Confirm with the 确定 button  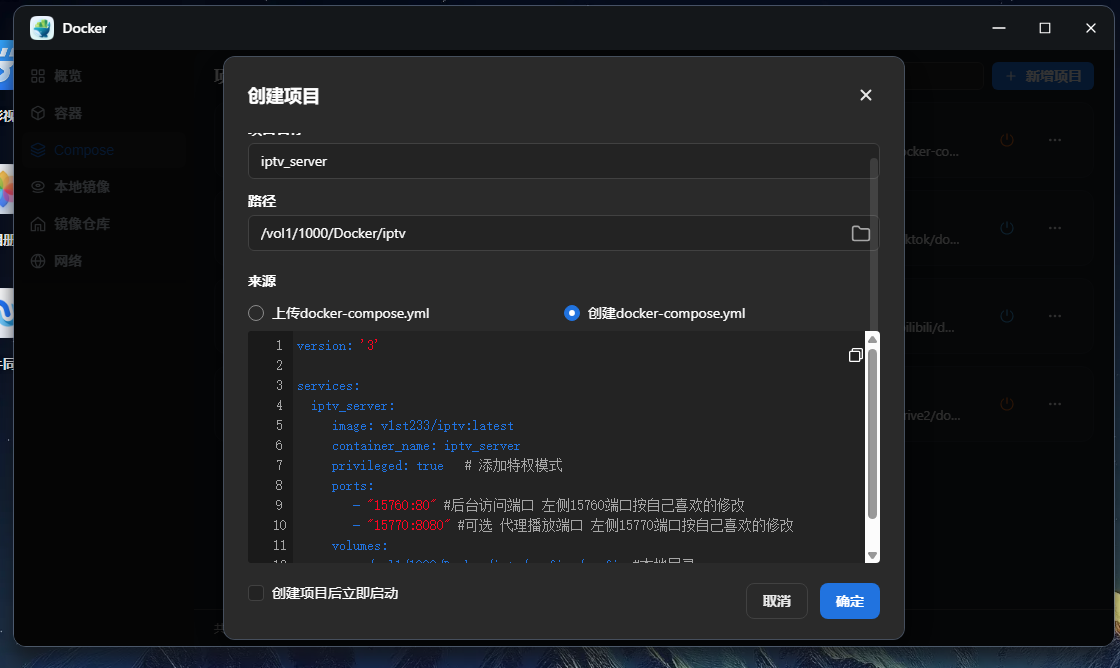pyautogui.click(x=849, y=601)
